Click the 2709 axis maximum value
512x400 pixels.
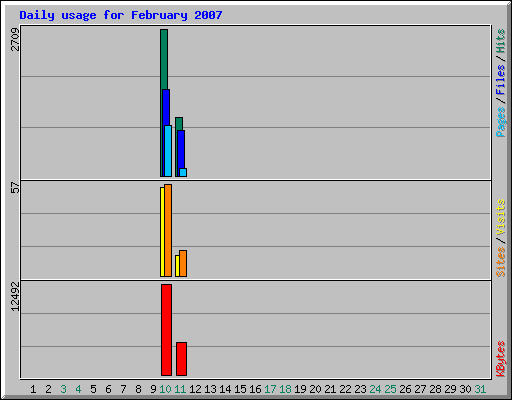15,40
